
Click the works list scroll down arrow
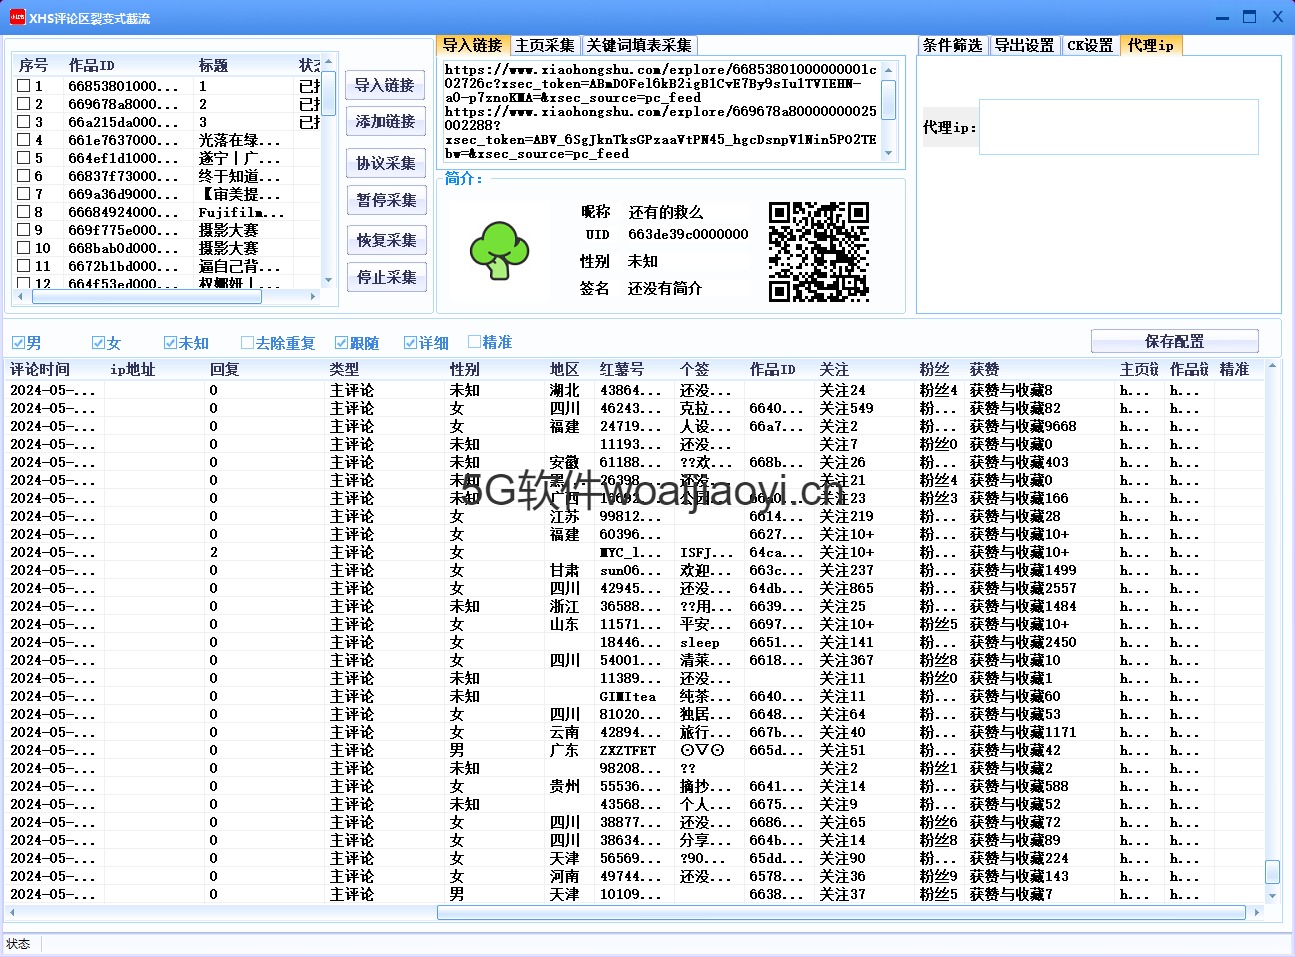point(329,281)
